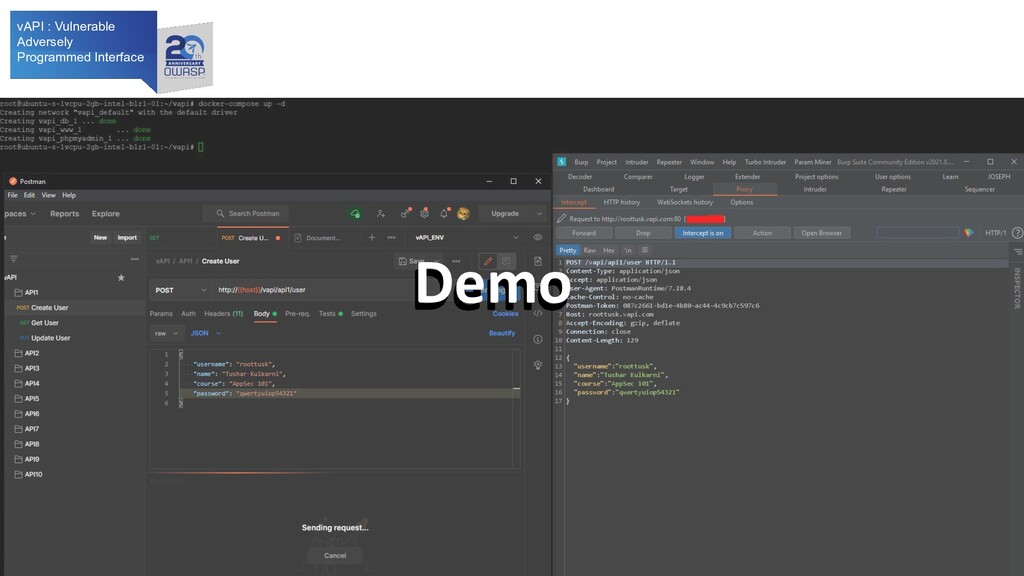Select the Update User request

point(50,338)
